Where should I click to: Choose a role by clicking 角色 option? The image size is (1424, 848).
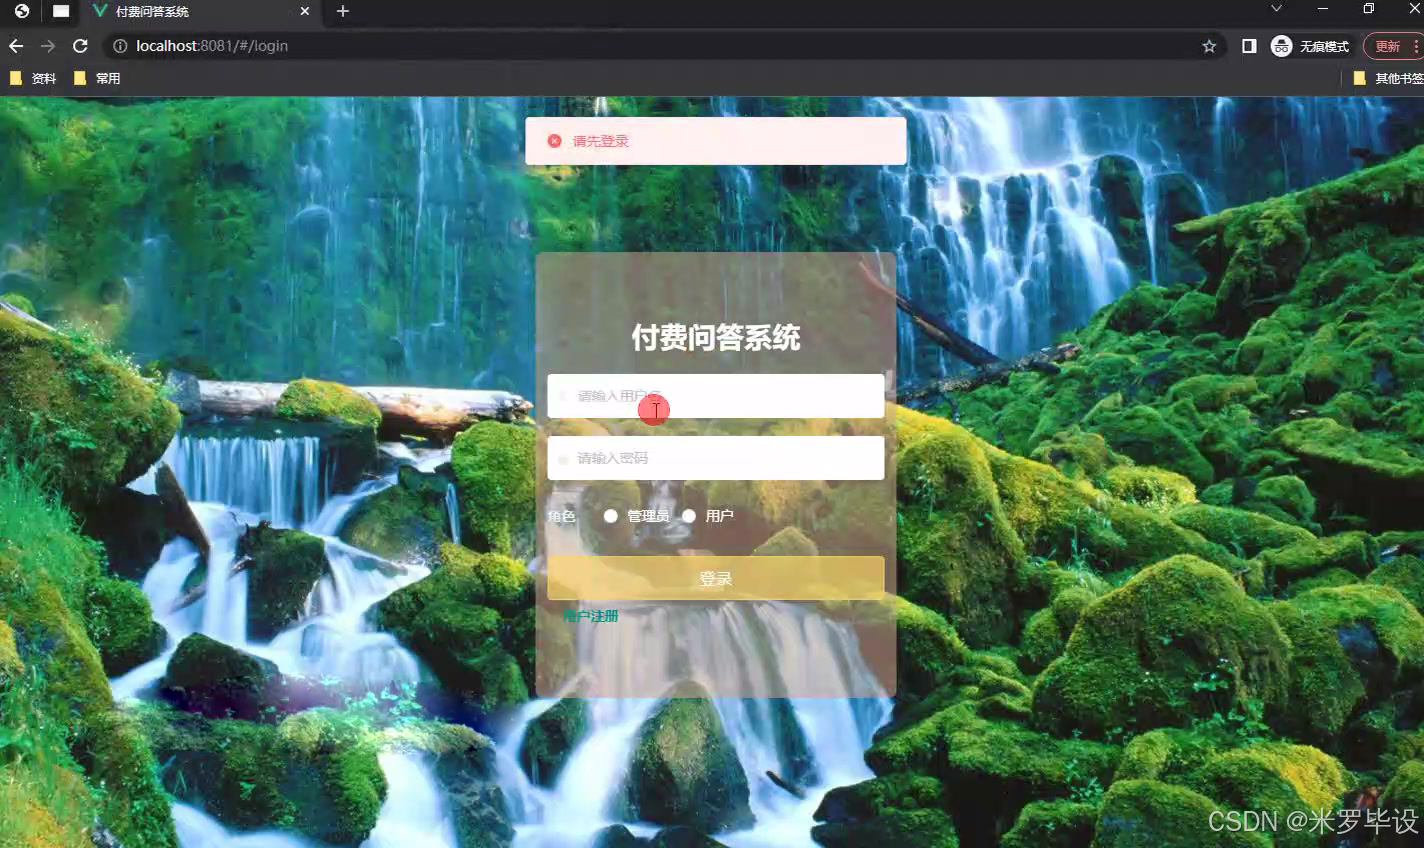[561, 516]
